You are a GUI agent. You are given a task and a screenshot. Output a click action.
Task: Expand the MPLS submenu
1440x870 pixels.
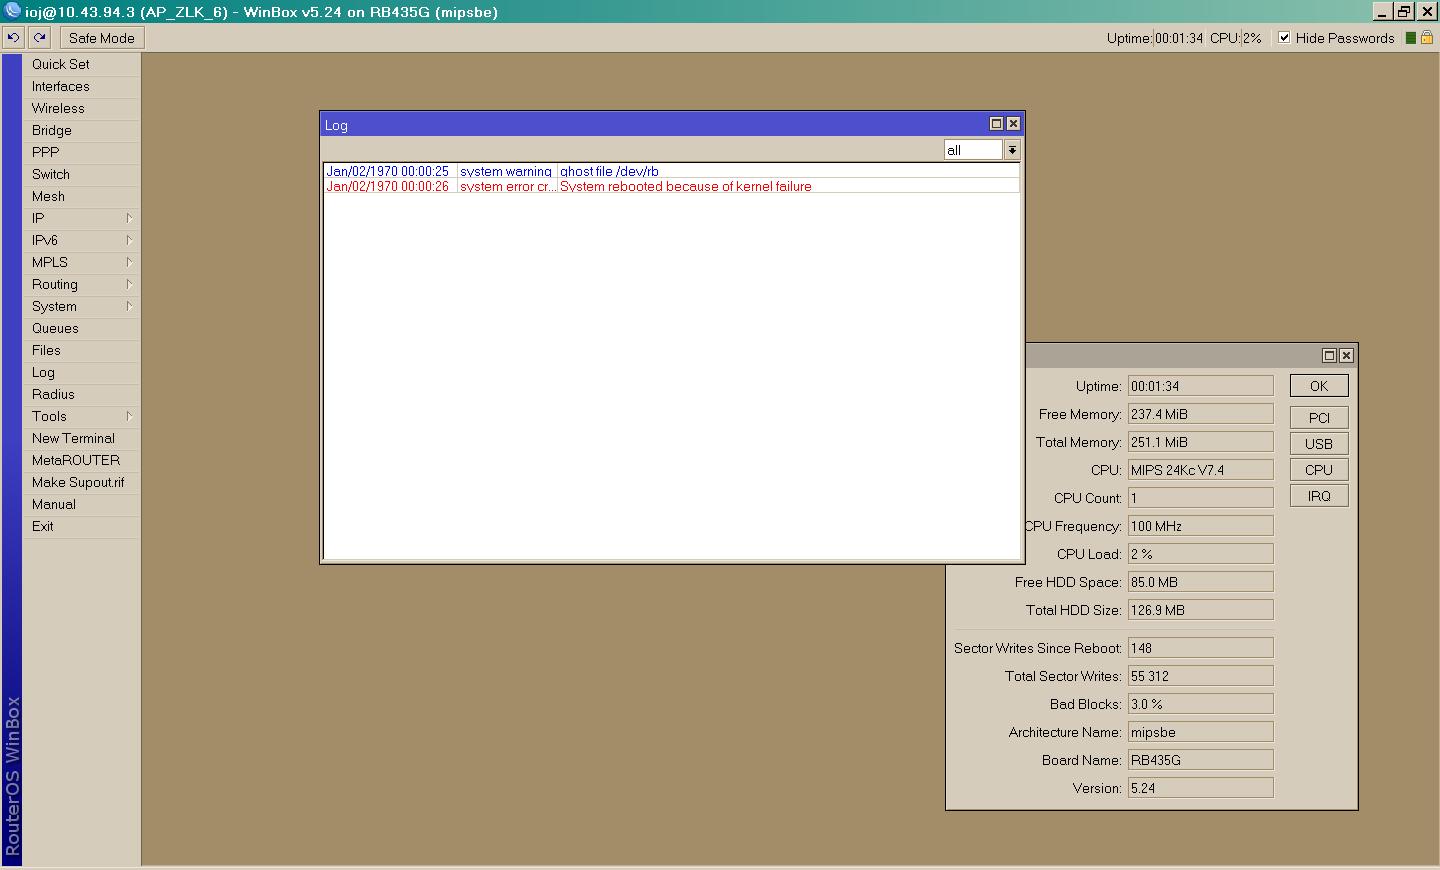click(129, 262)
